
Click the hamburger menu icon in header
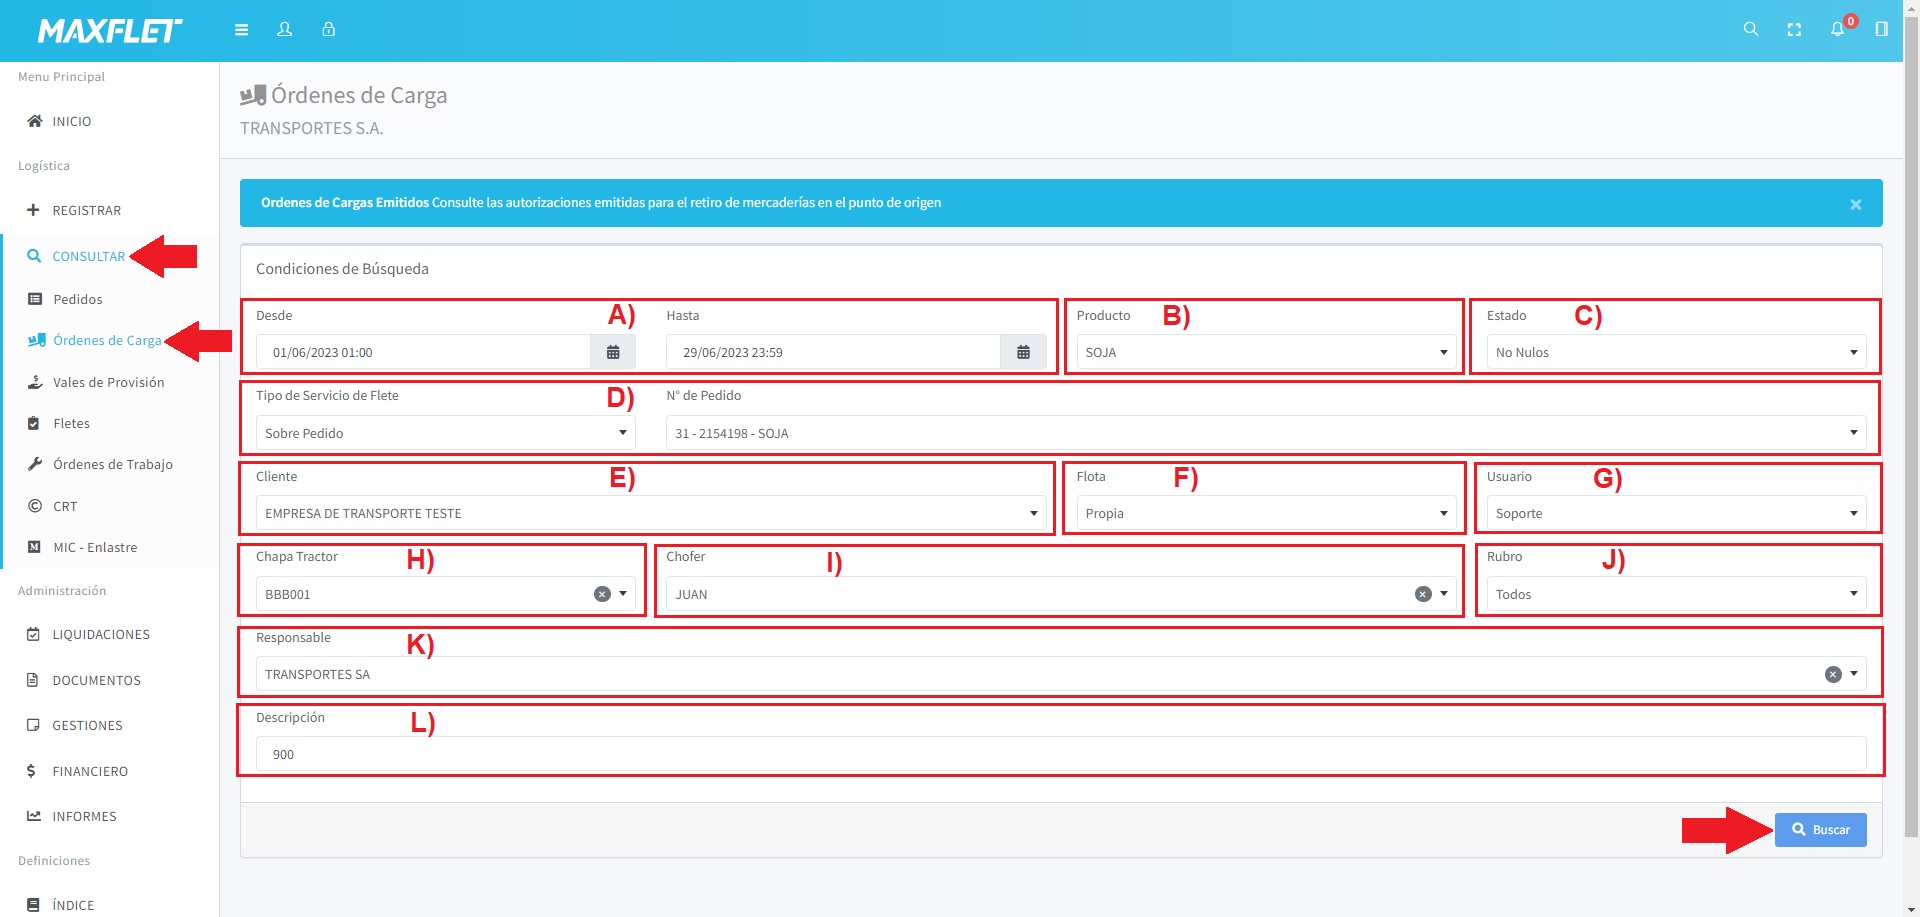tap(241, 30)
